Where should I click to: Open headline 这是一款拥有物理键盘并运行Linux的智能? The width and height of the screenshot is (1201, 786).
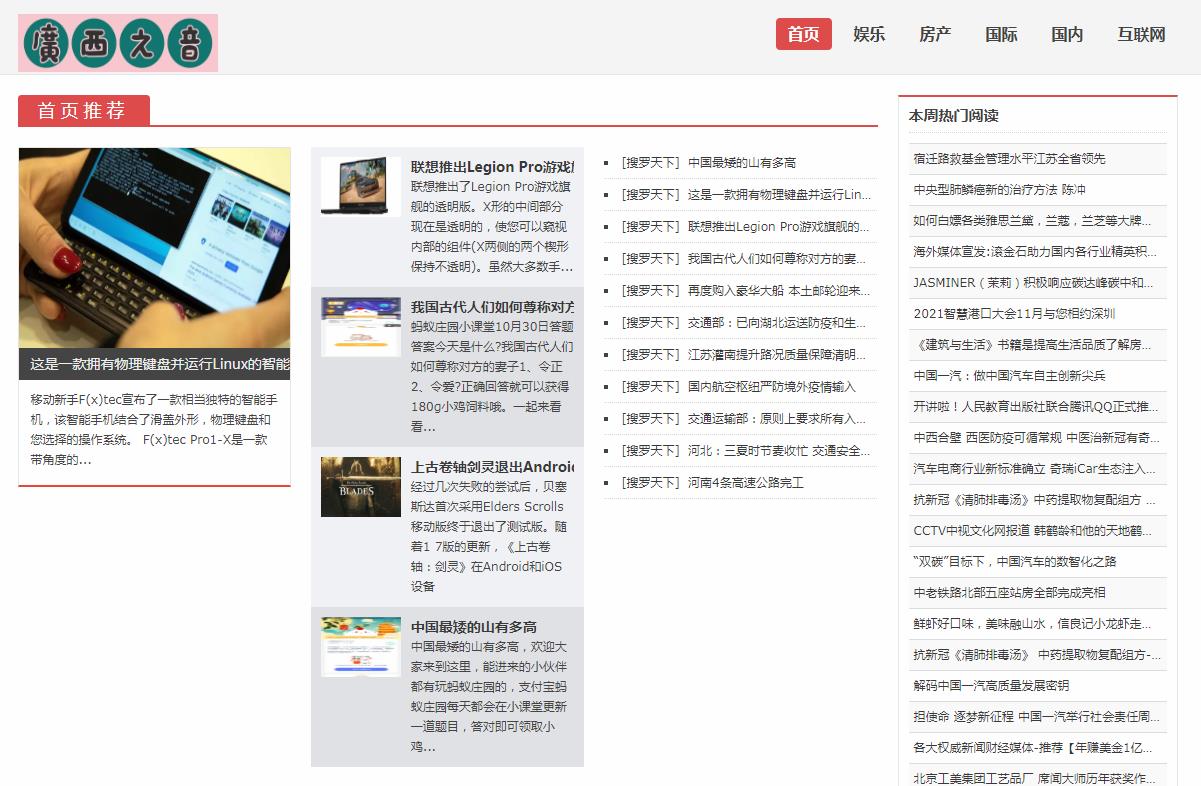pyautogui.click(x=160, y=364)
